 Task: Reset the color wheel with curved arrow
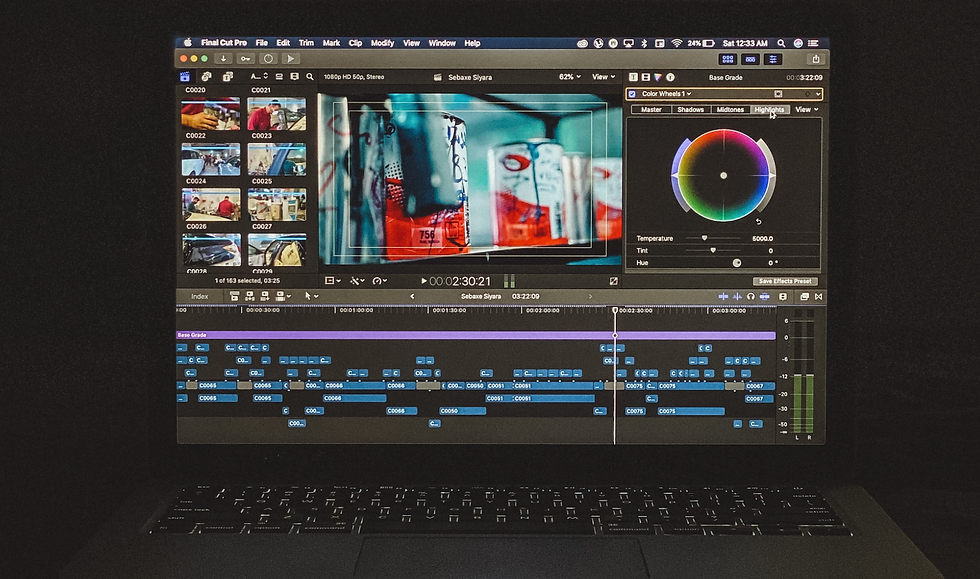pos(759,221)
